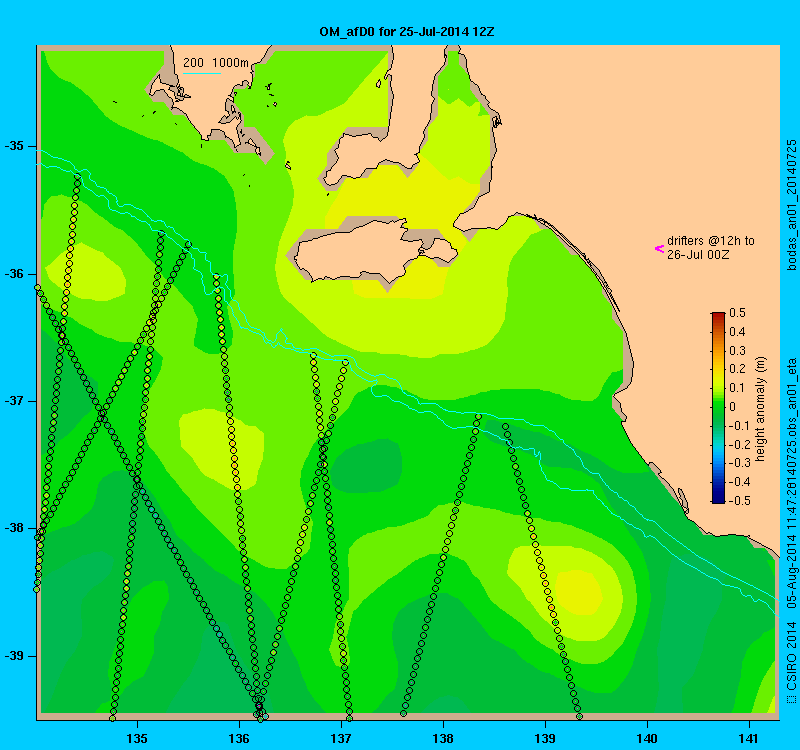Click the colorbar label '-0.5'
Image resolution: width=800 pixels, height=750 pixels.
[x=738, y=501]
